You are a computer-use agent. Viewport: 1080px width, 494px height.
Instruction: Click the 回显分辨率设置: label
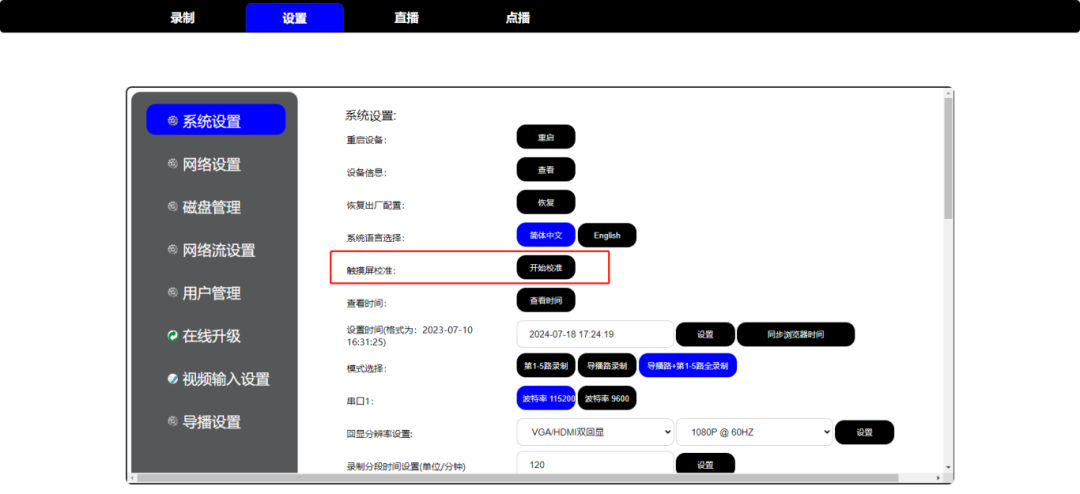[380, 434]
